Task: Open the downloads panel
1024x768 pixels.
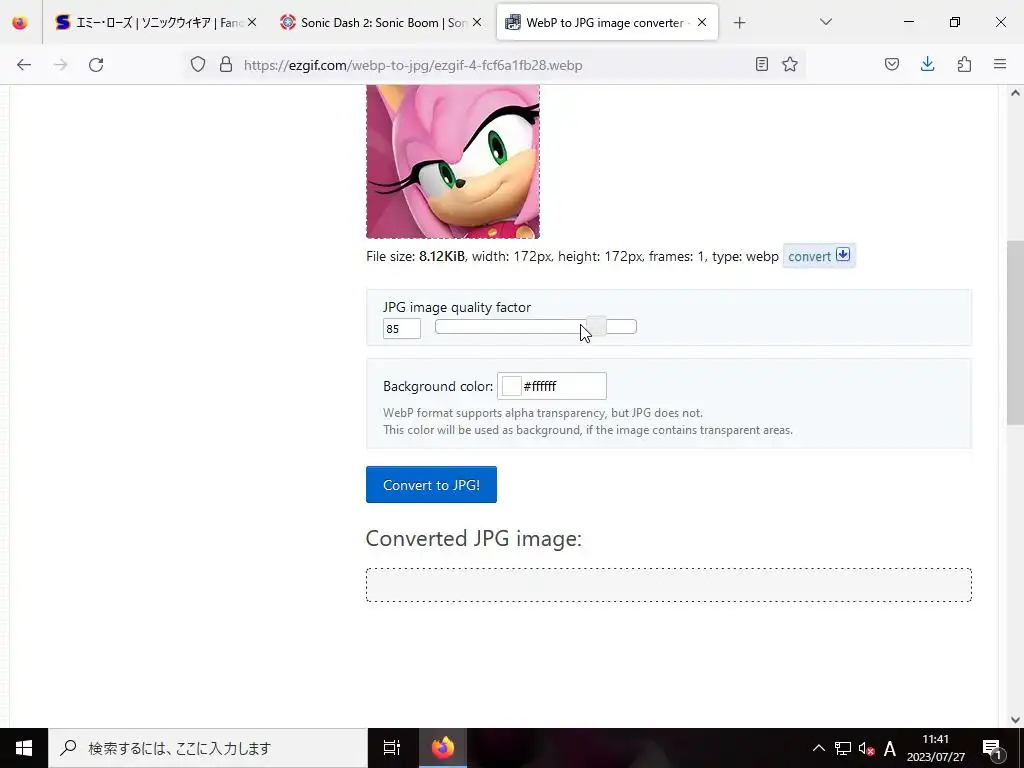Action: [x=927, y=65]
